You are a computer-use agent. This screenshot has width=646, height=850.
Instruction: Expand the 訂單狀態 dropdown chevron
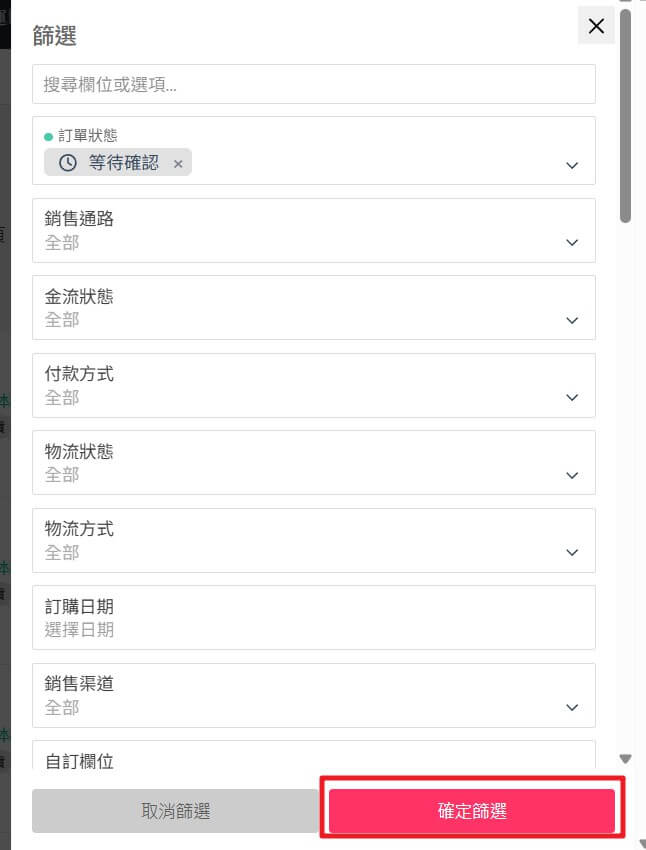(x=572, y=165)
